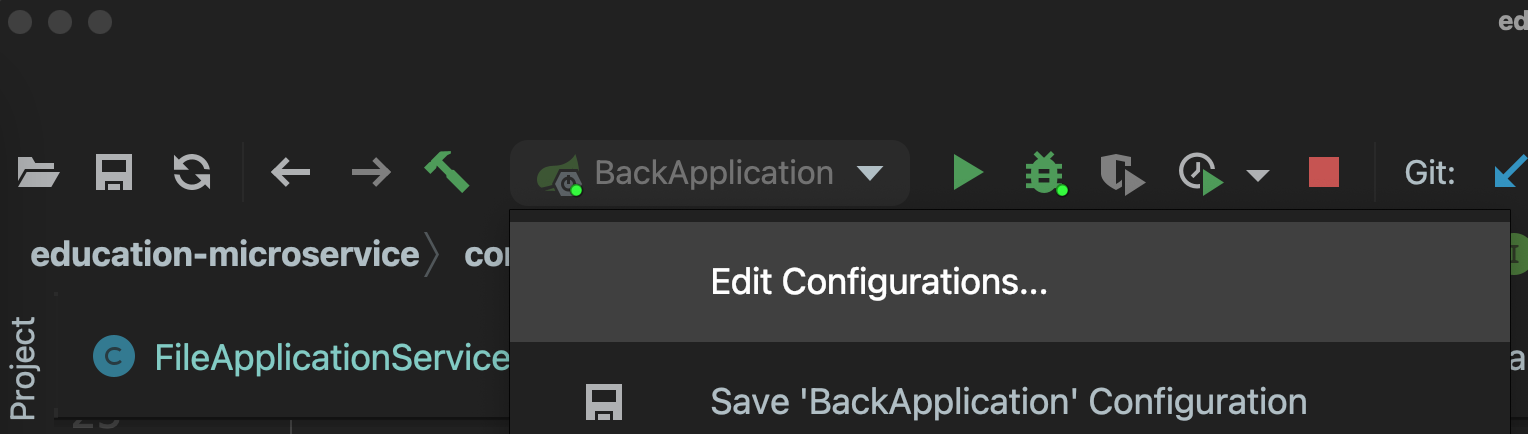Open the BackApplication run configuration selector
The height and width of the screenshot is (434, 1528).
pyautogui.click(x=710, y=173)
